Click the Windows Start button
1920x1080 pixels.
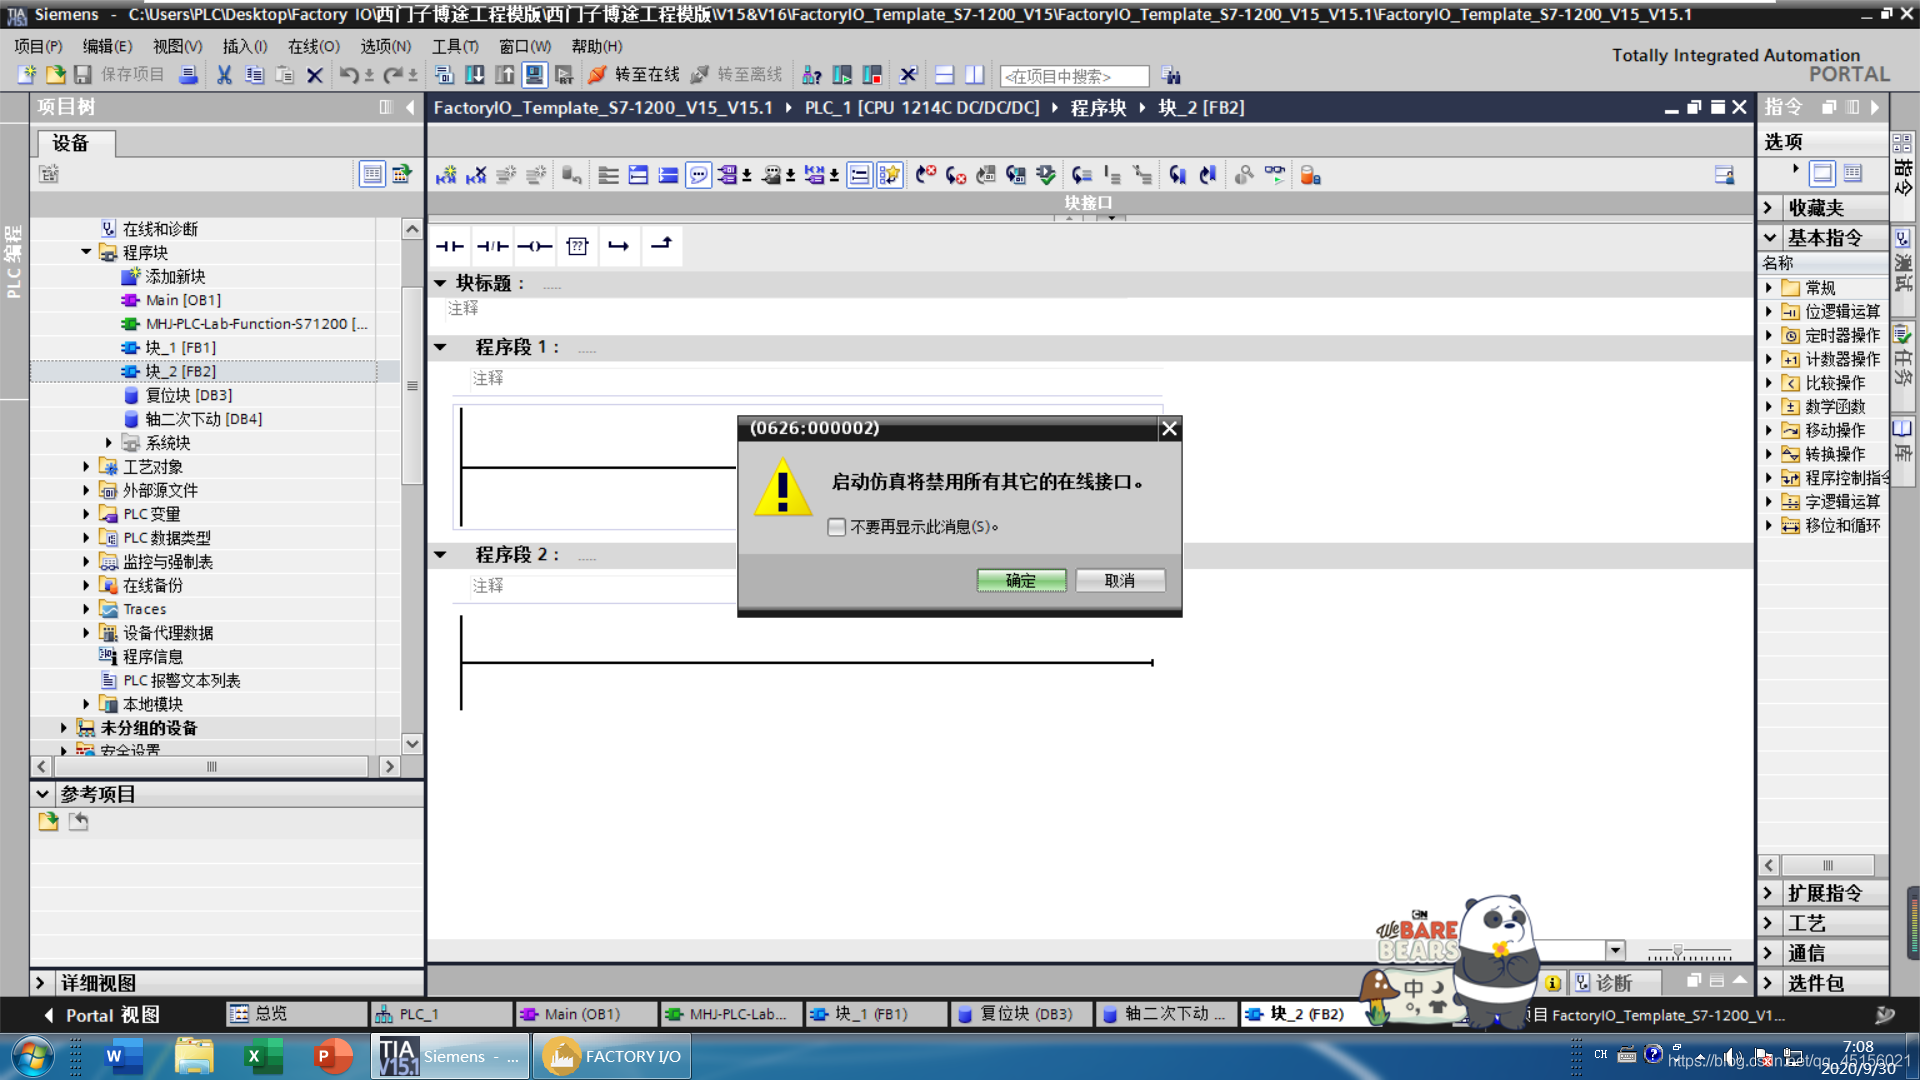pos(31,1056)
